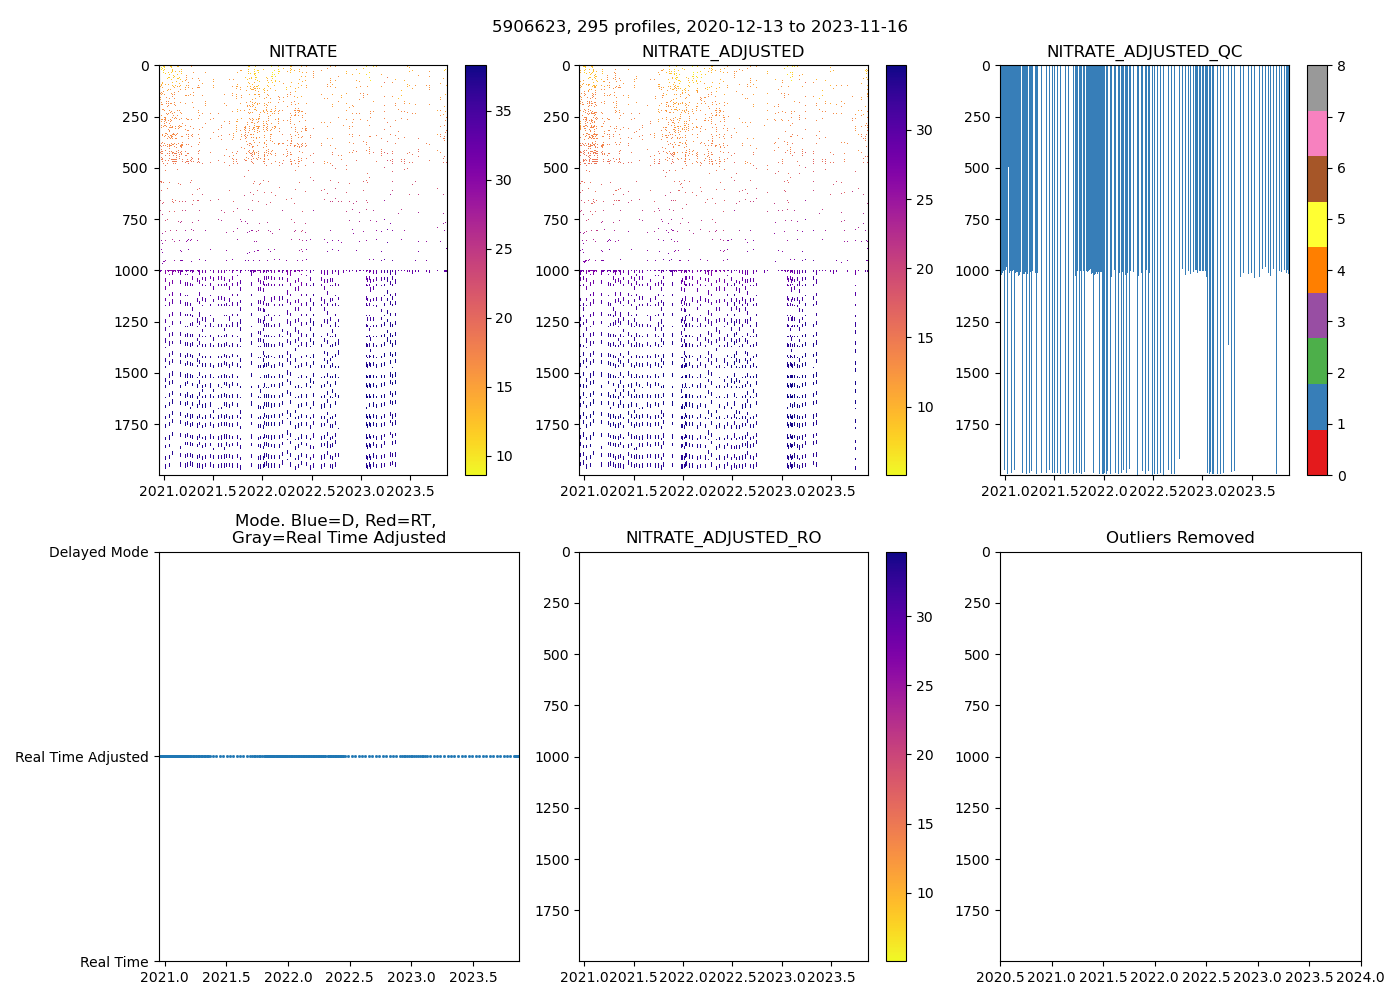
Task: Click the NITRATE_ADJUSTED plot colorbar
Action: coord(896,270)
